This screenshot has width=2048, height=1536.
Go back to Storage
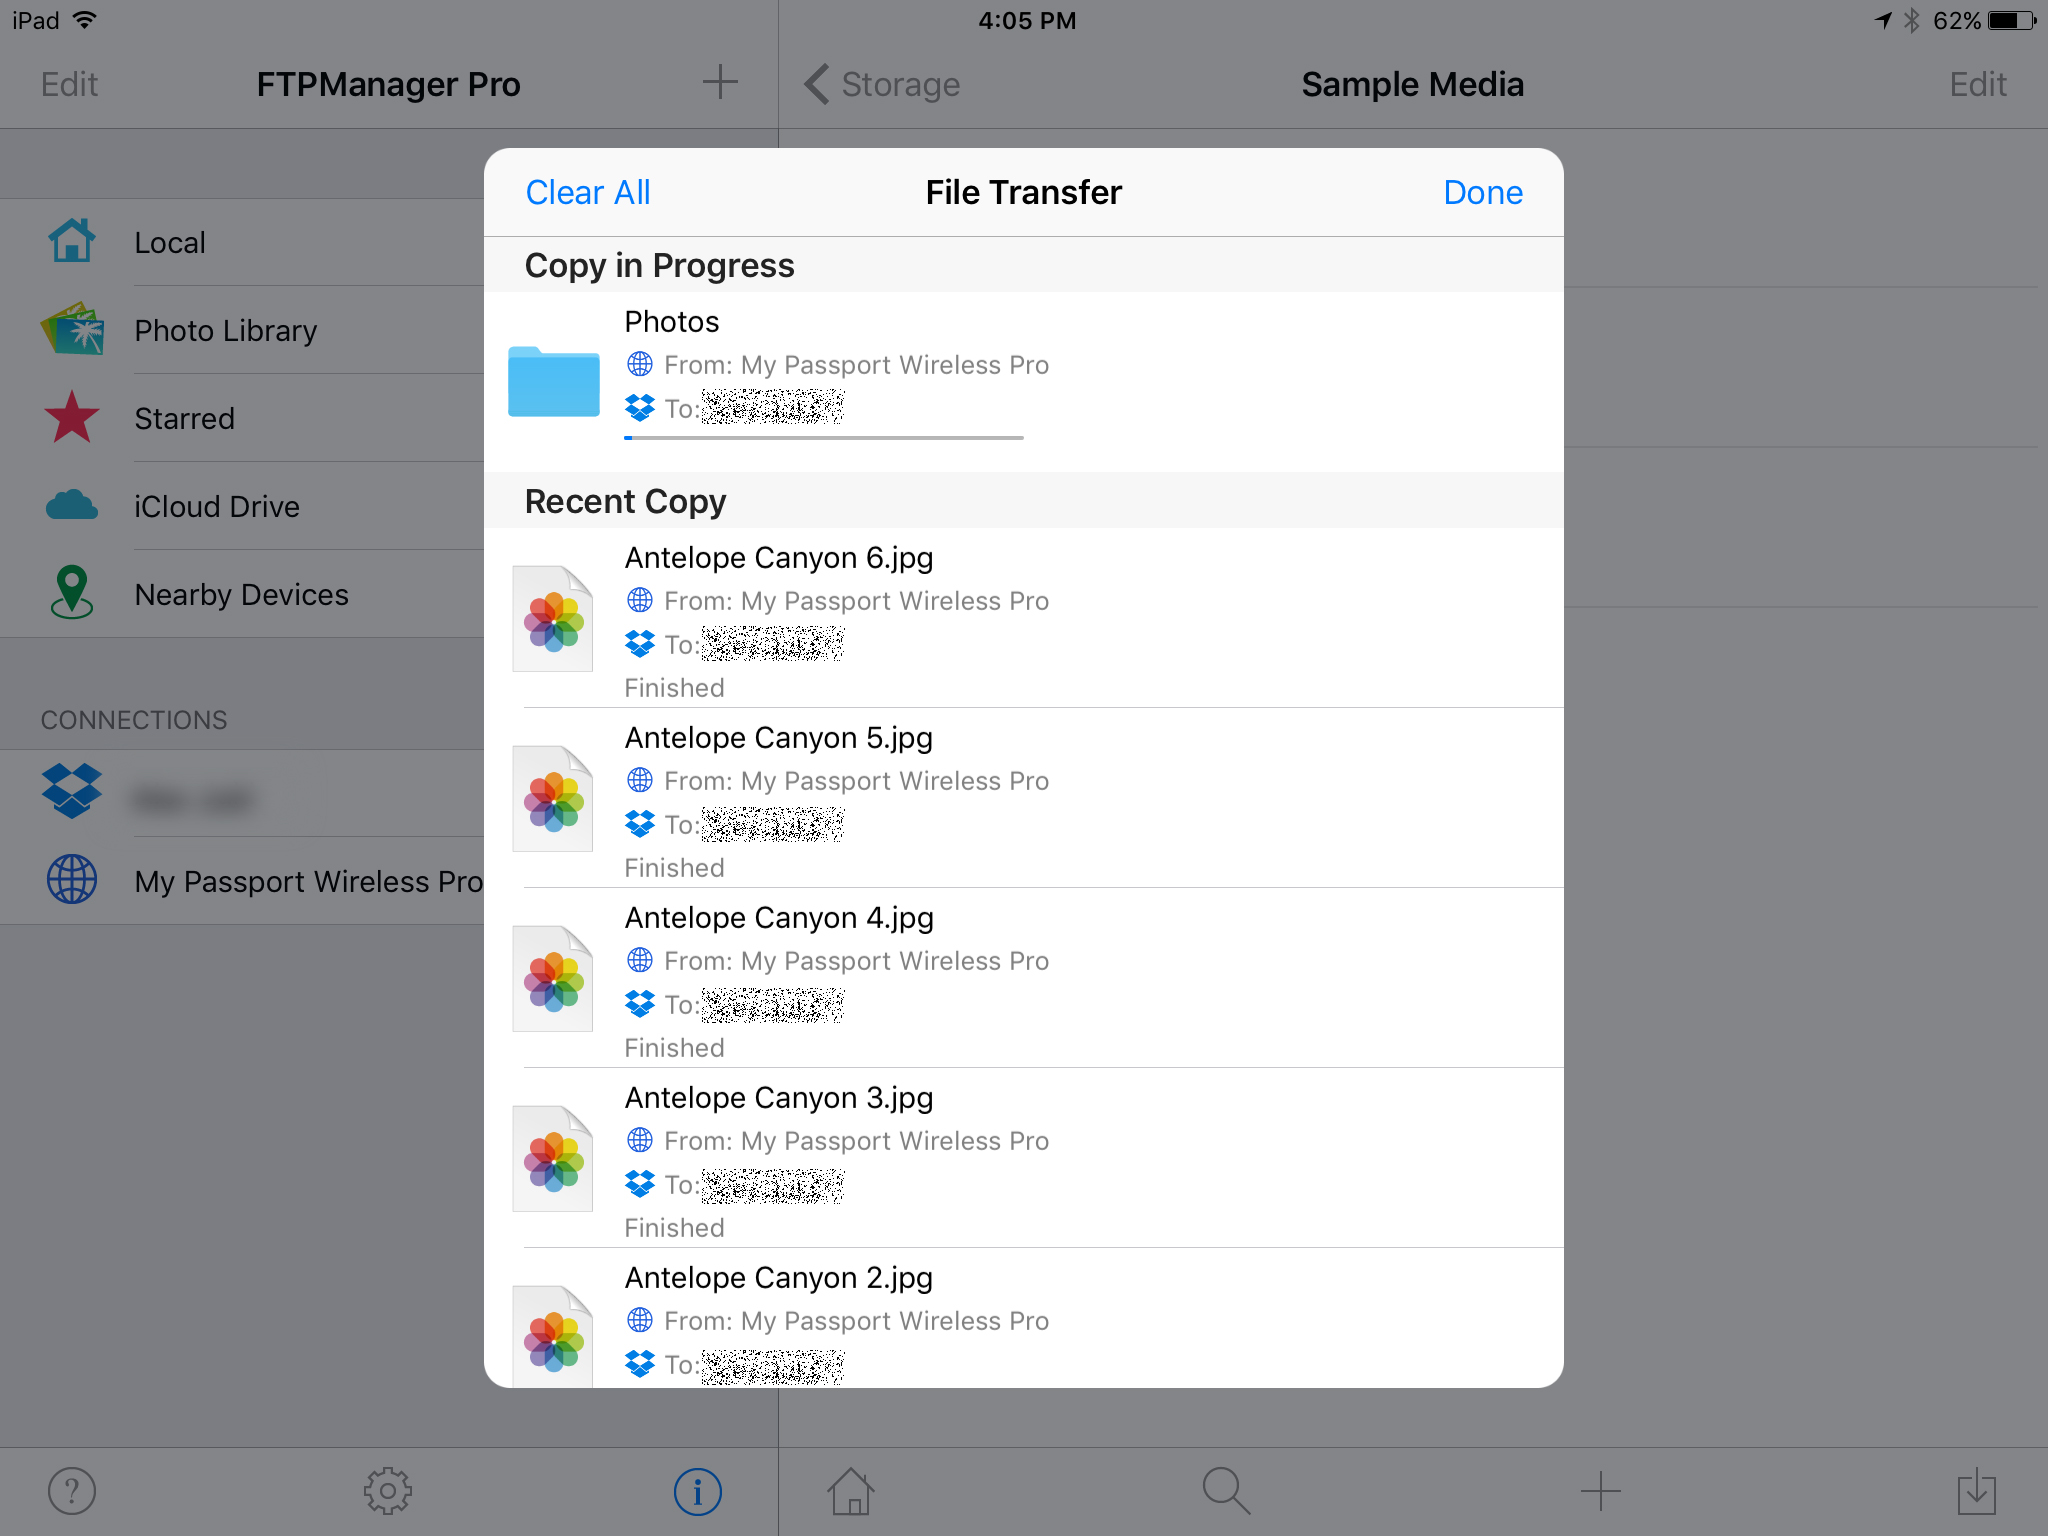[882, 84]
